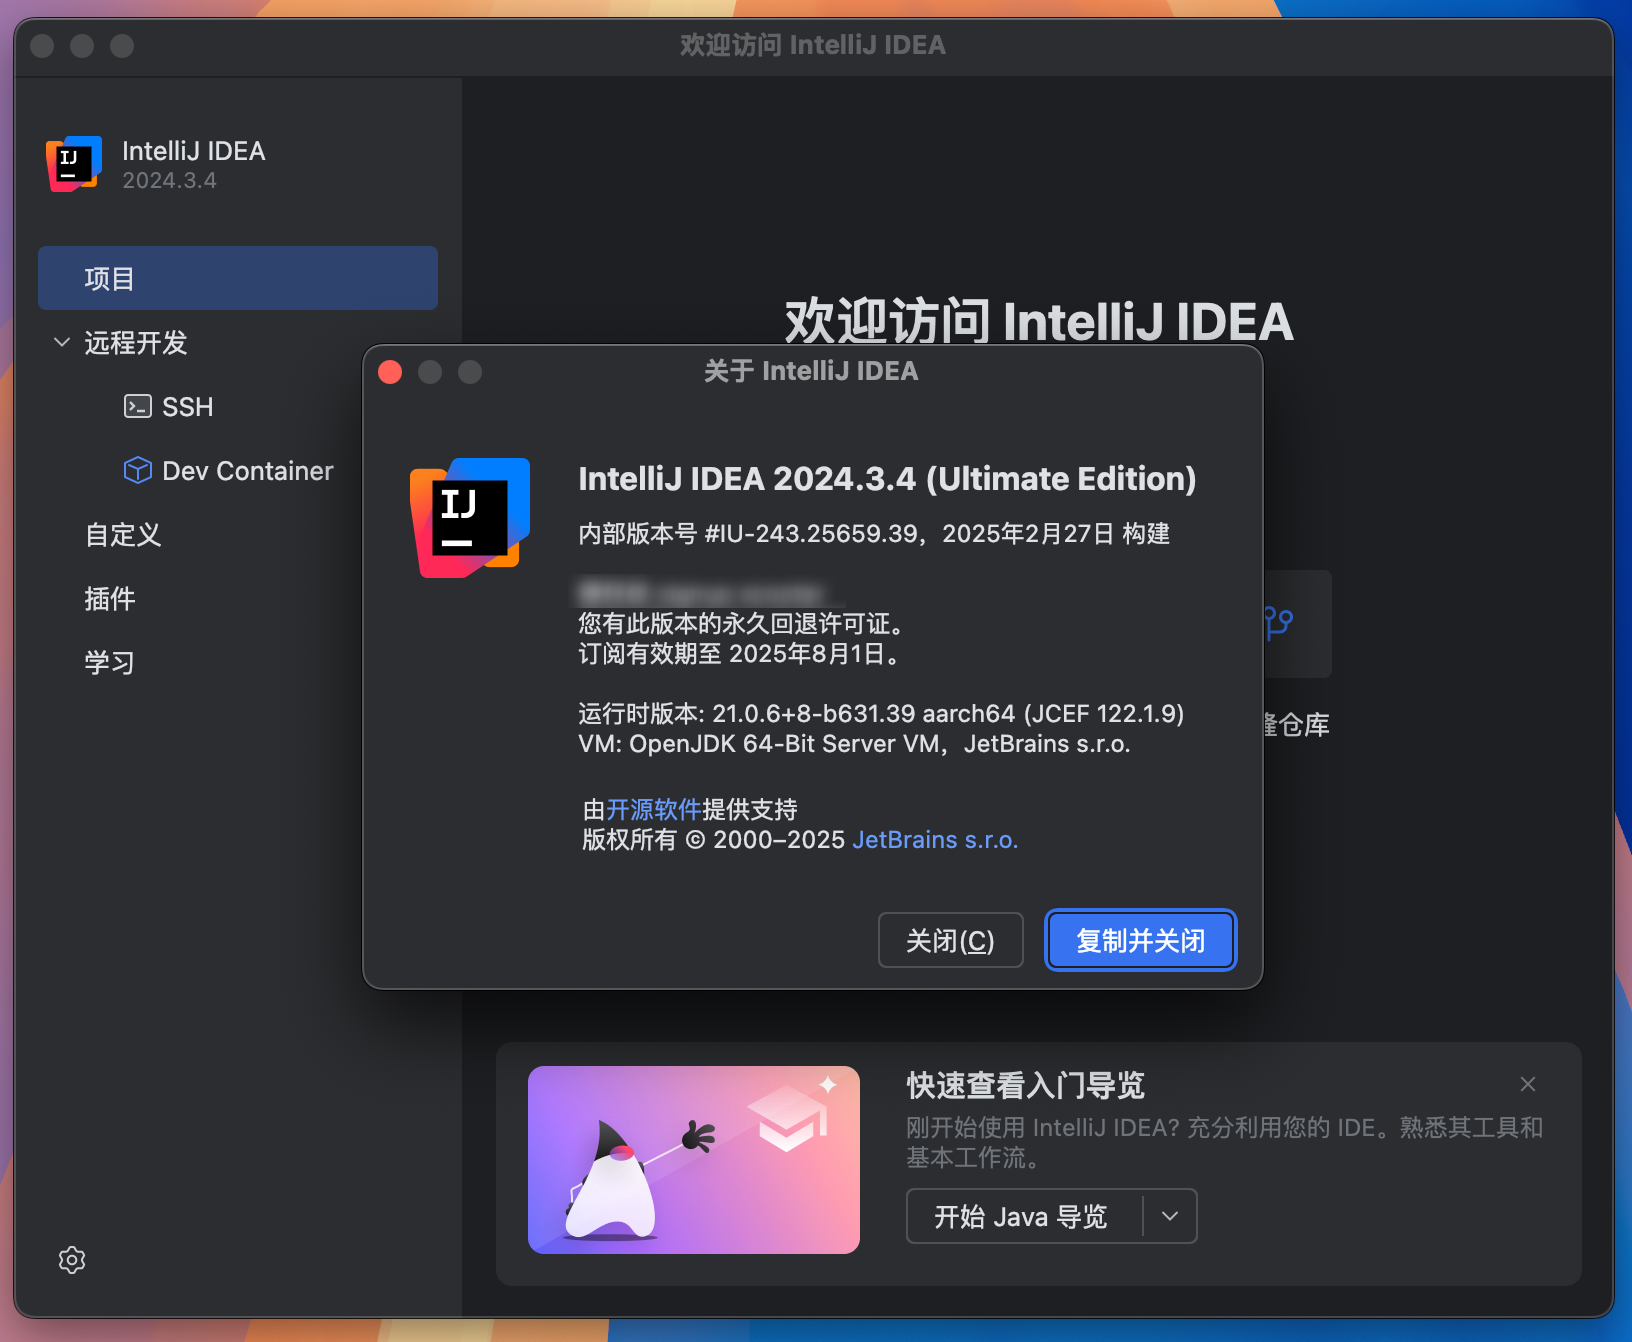Open the 自定义 section
The height and width of the screenshot is (1342, 1632).
123,534
